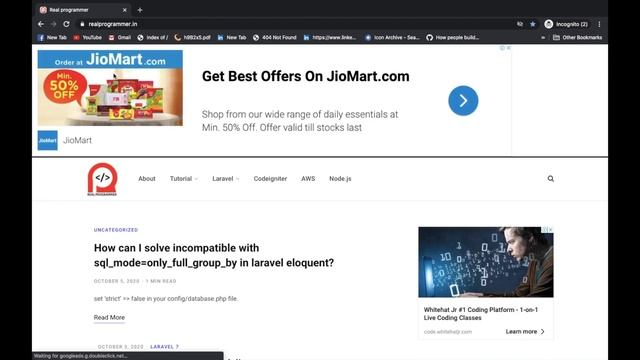Open new tab with plus button

pos(140,10)
